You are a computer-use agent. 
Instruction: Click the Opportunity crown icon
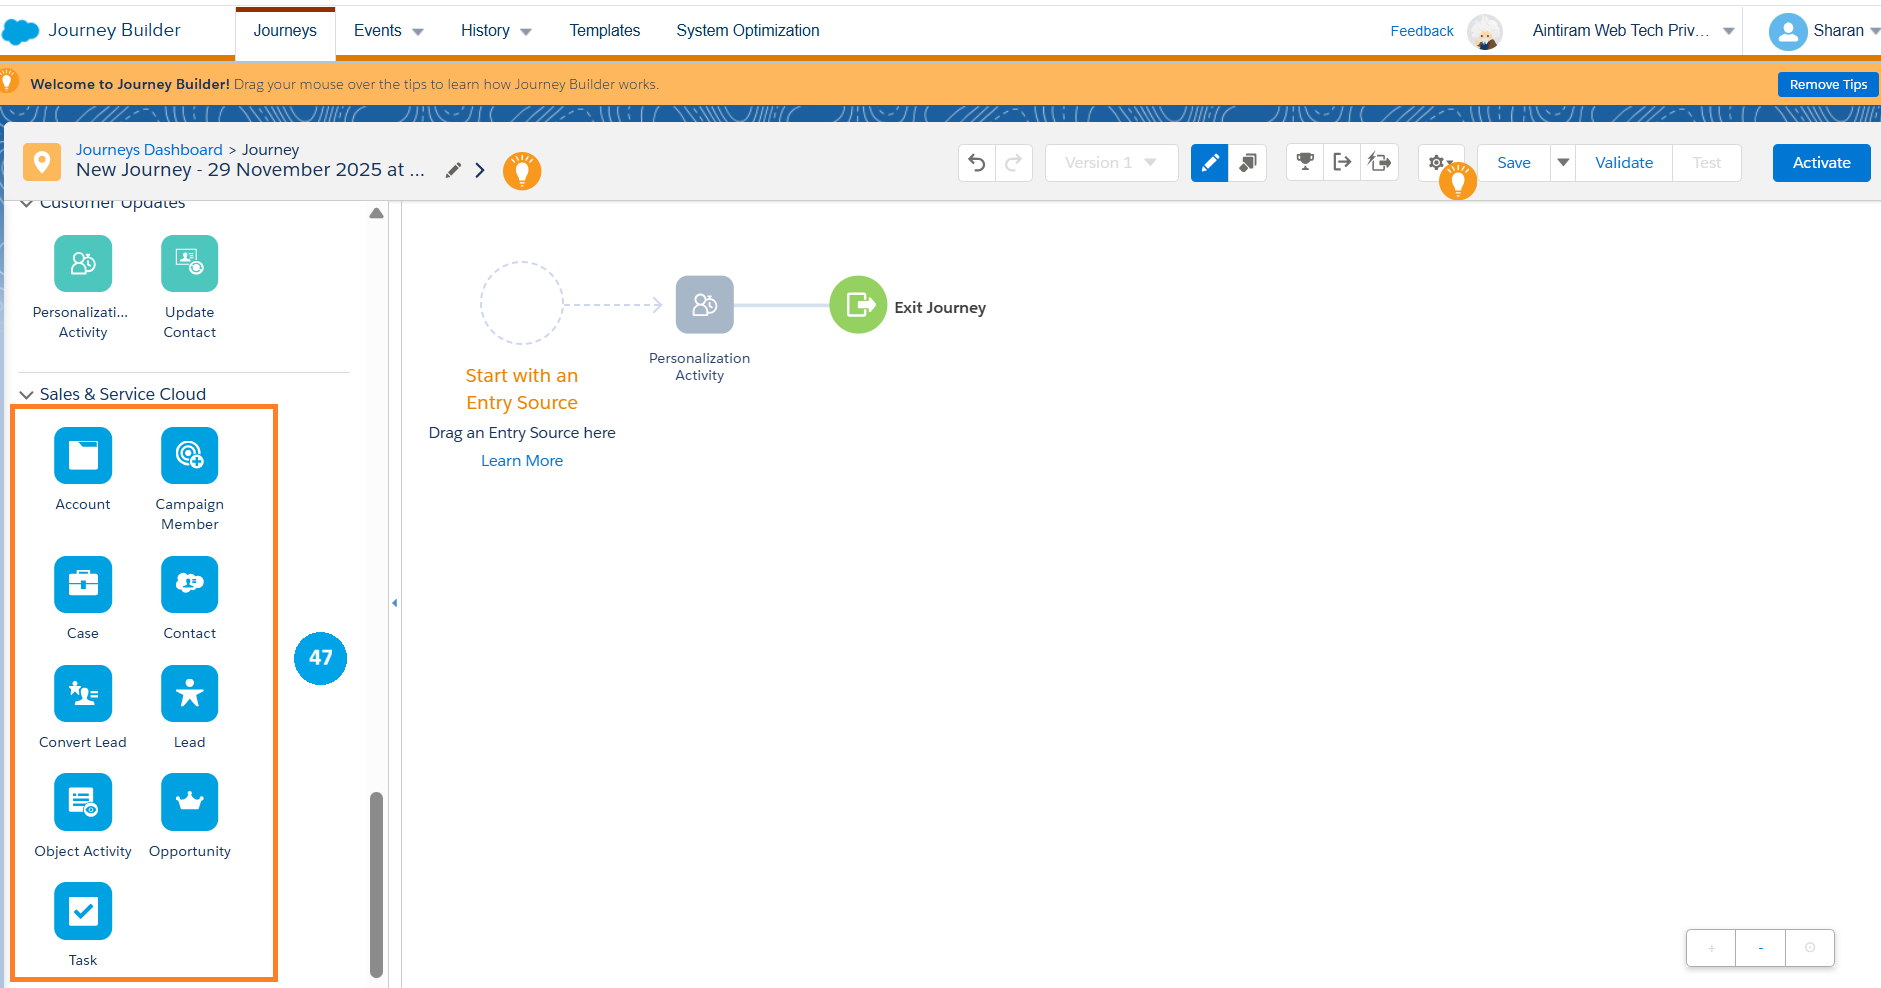click(x=189, y=802)
